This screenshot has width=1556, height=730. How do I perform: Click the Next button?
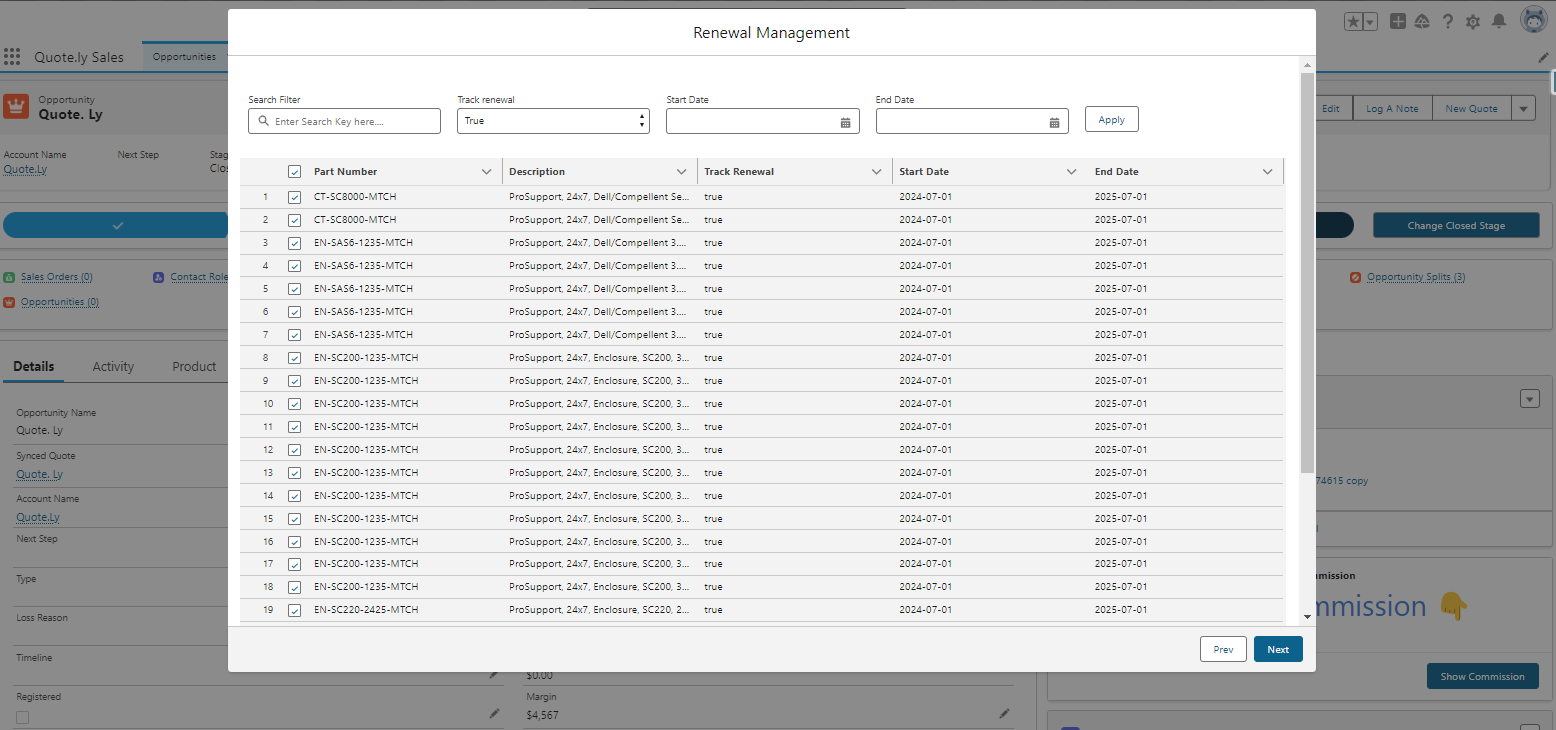[x=1278, y=649]
